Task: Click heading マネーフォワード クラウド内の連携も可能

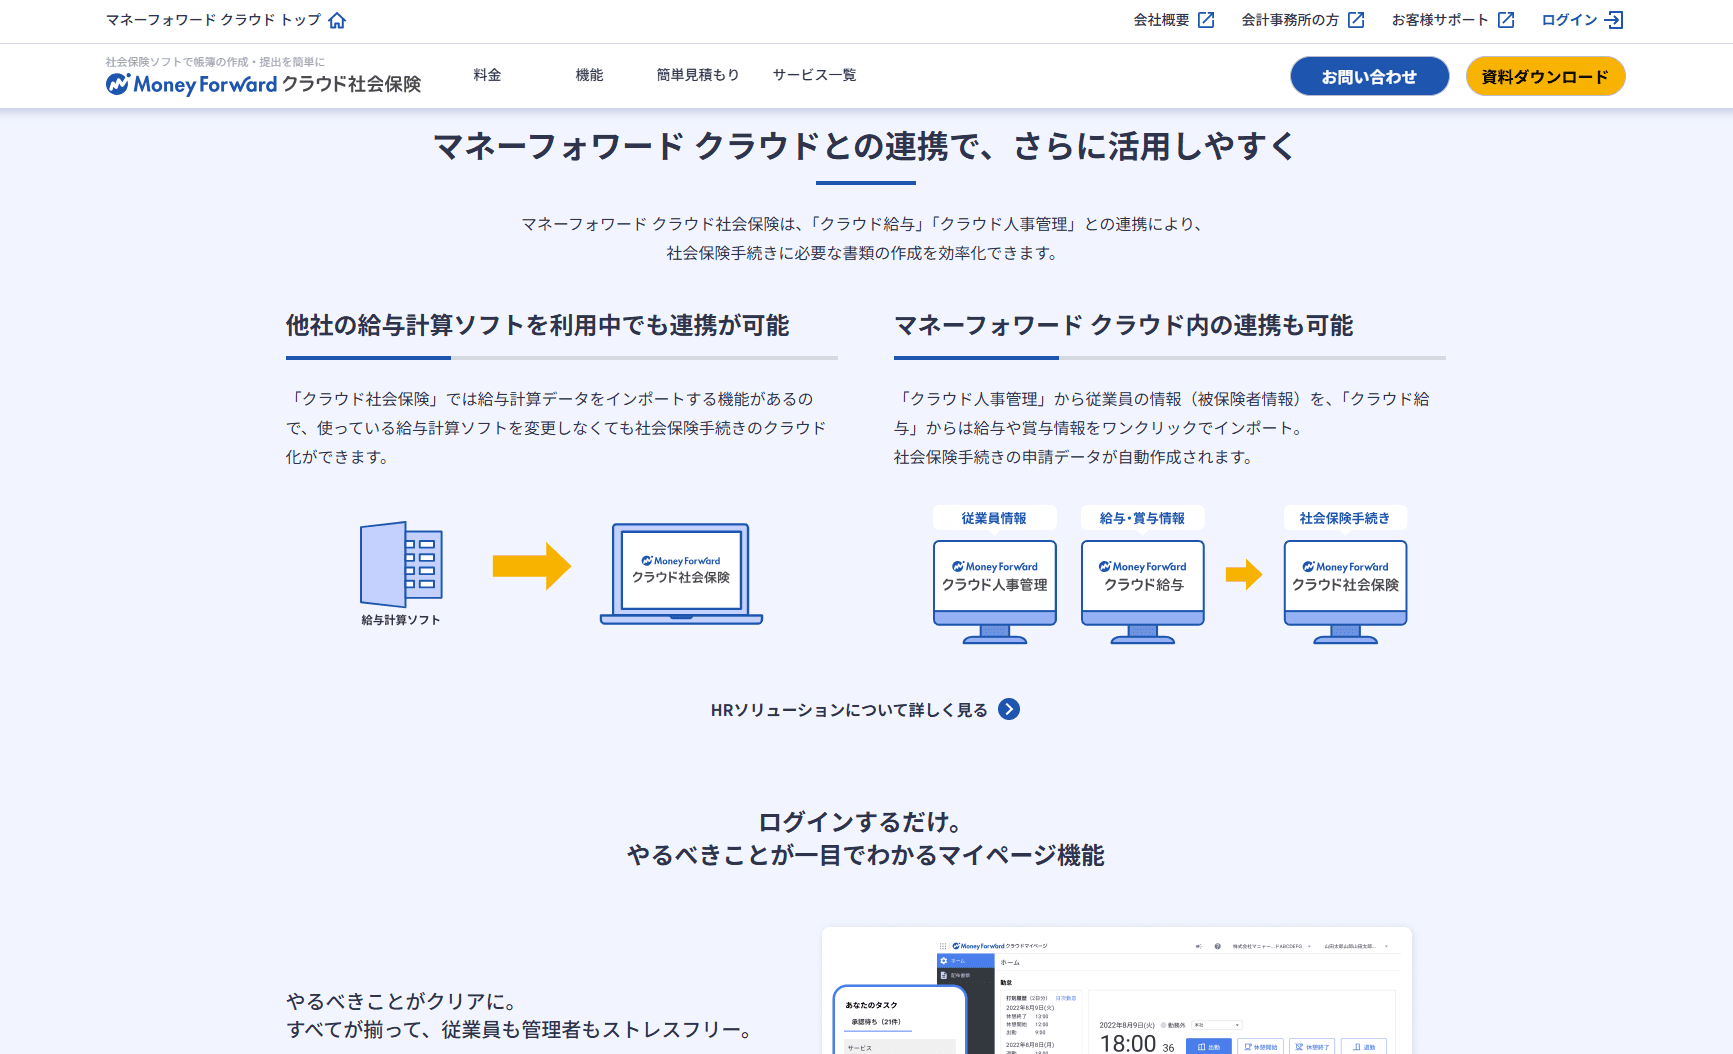Action: point(1123,325)
